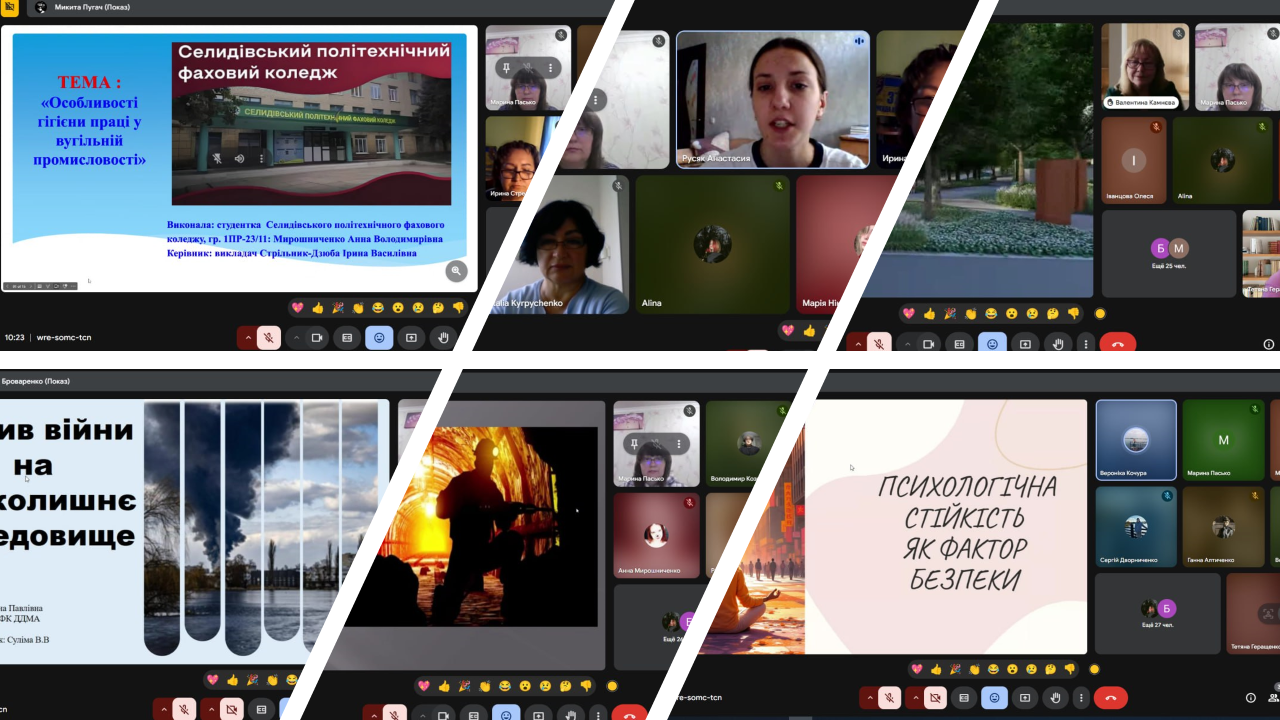Open three-dot menu on Марина Пасько tile, hygiene-topic call
Screen dimensions: 1280x720
pyautogui.click(x=550, y=68)
